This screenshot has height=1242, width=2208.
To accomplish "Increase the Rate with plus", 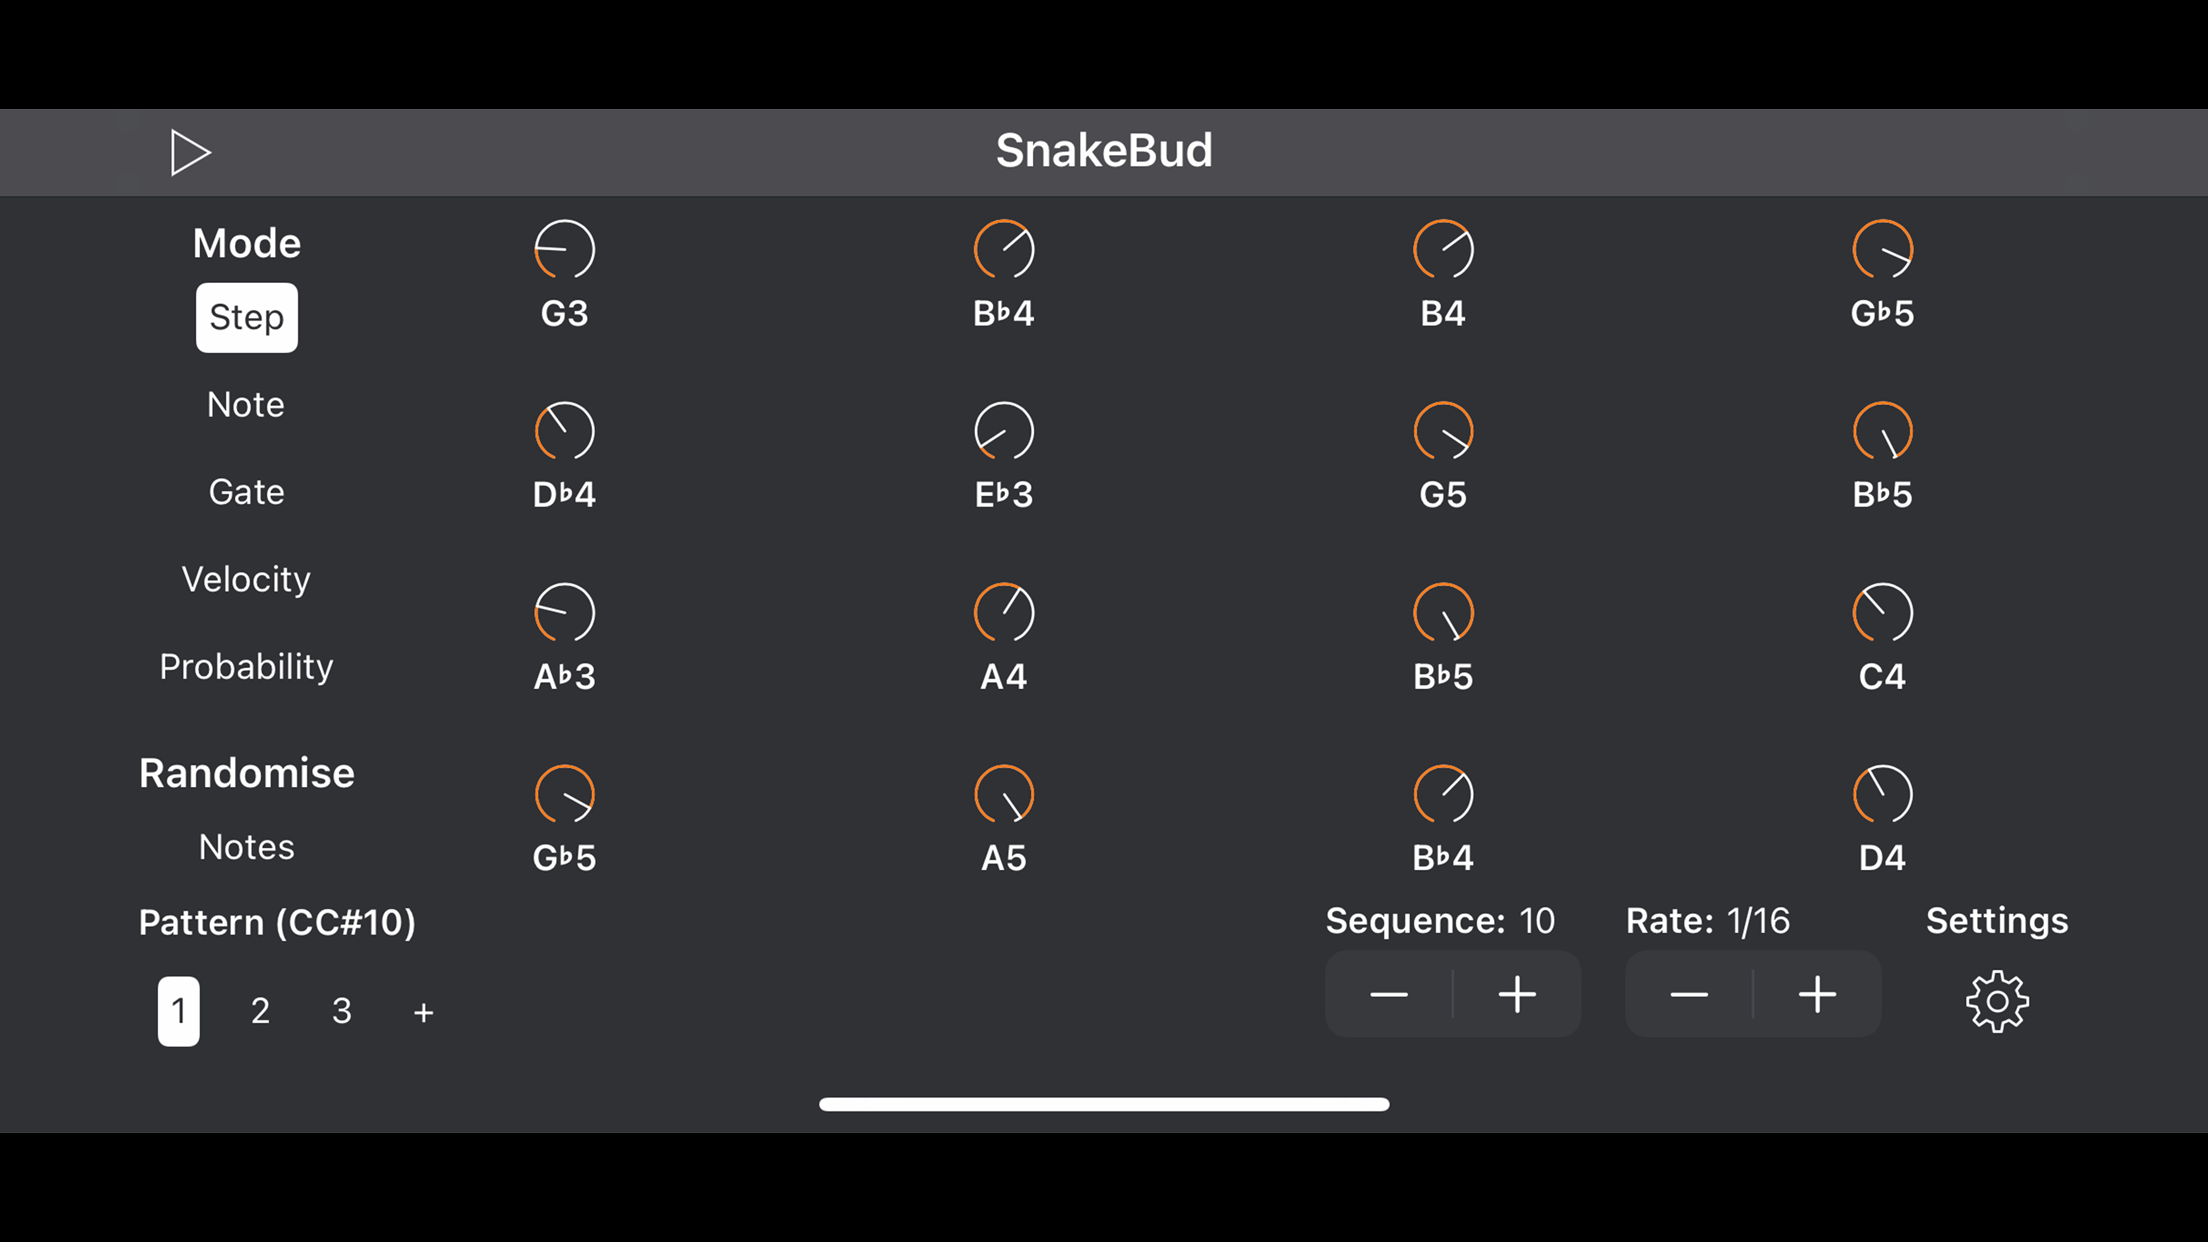I will click(x=1817, y=994).
